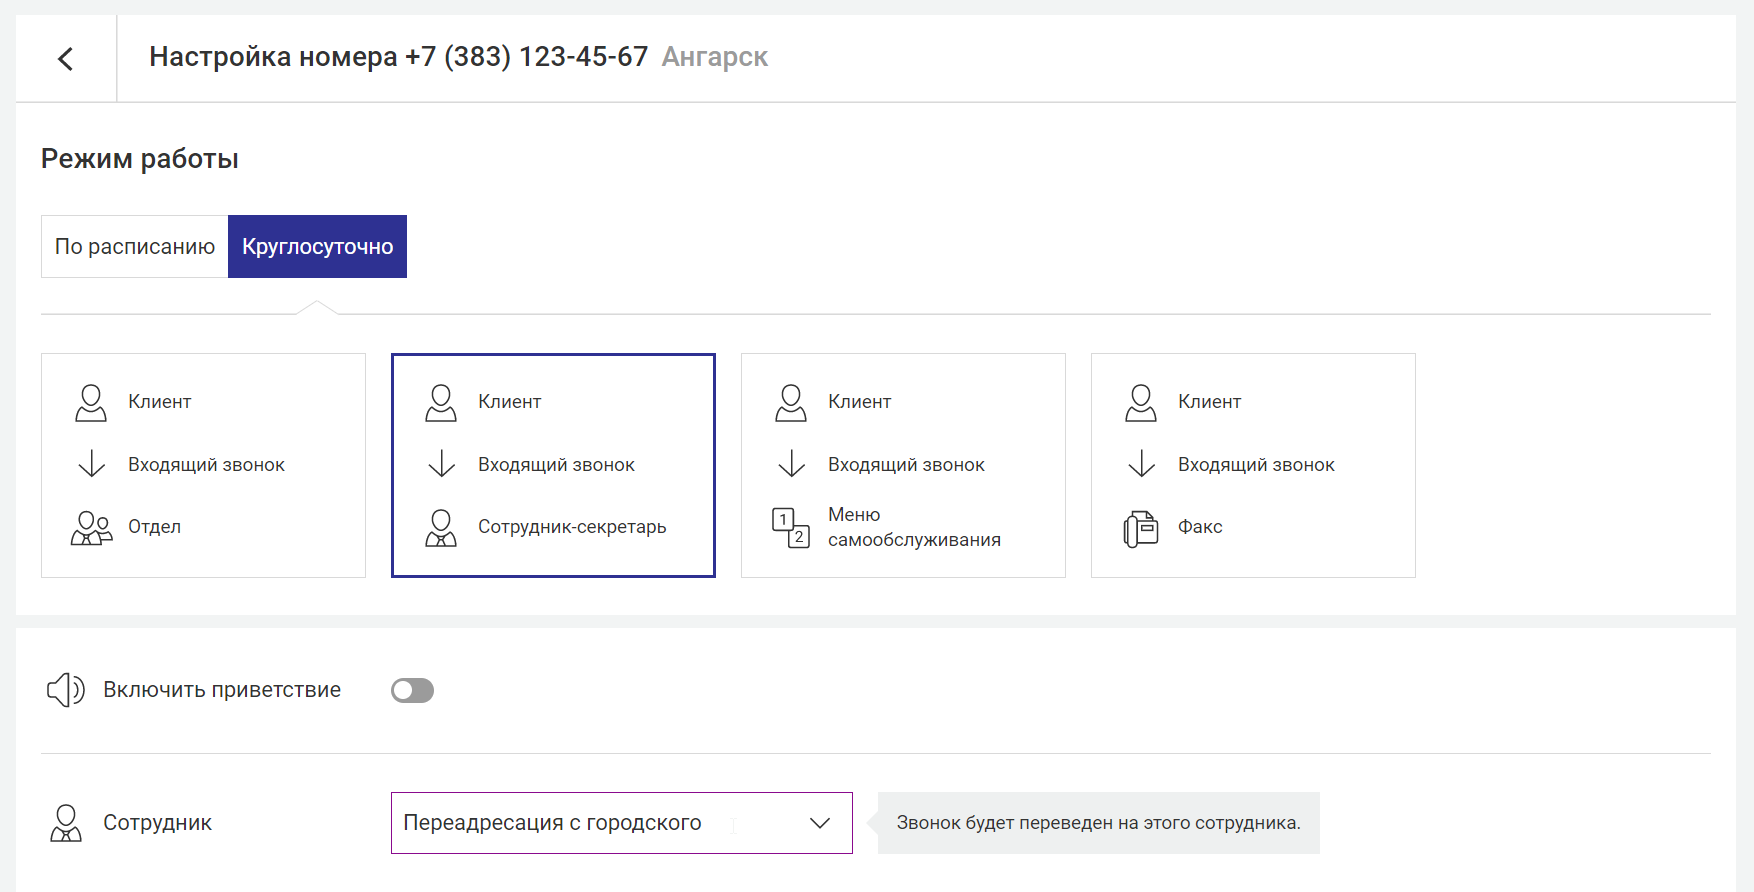The height and width of the screenshot is (892, 1754).
Task: Click incoming arrow in Меню самообслуживания card
Action: 792,464
